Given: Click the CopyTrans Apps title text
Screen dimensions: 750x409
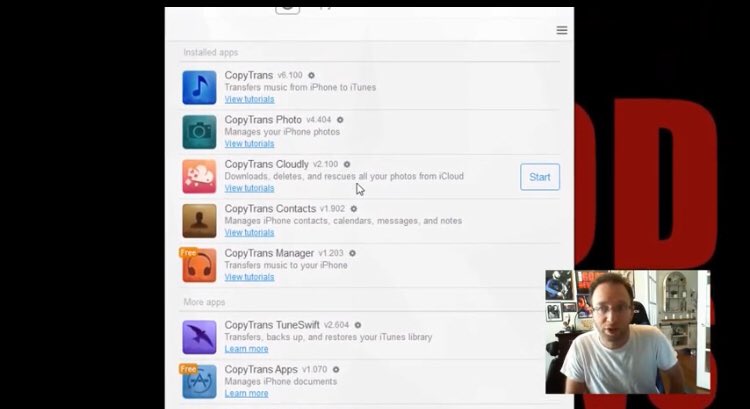Looking at the screenshot, I should click(x=261, y=370).
